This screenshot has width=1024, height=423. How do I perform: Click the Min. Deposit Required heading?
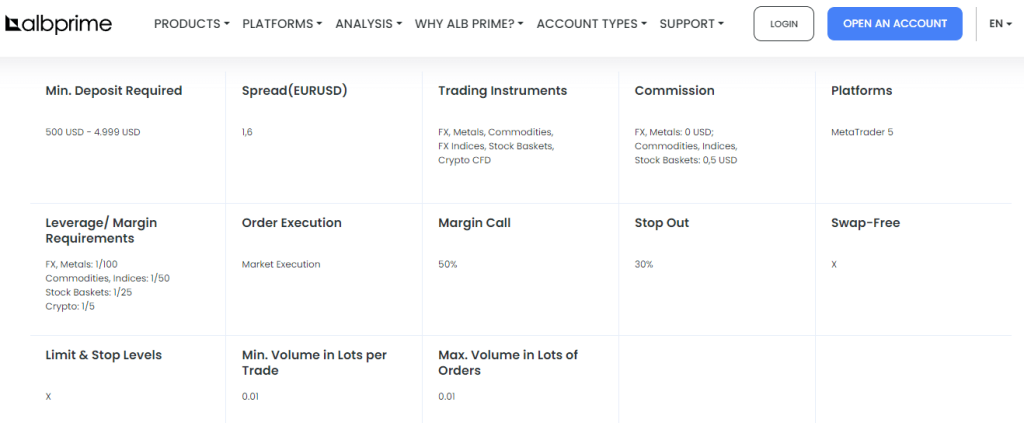click(114, 91)
